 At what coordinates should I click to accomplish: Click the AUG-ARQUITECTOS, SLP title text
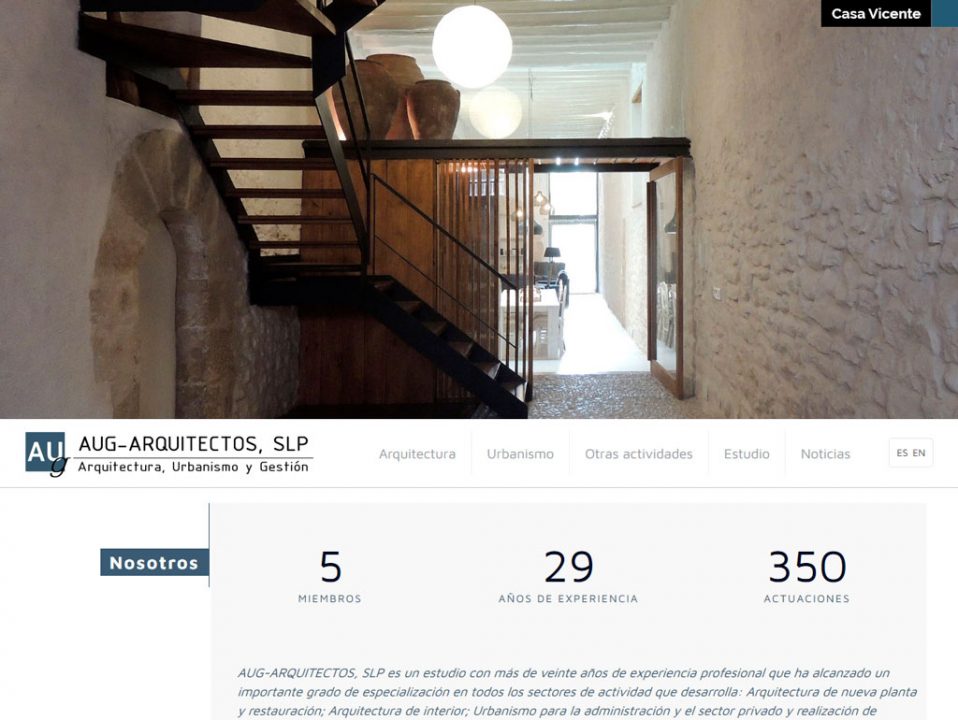tap(194, 444)
